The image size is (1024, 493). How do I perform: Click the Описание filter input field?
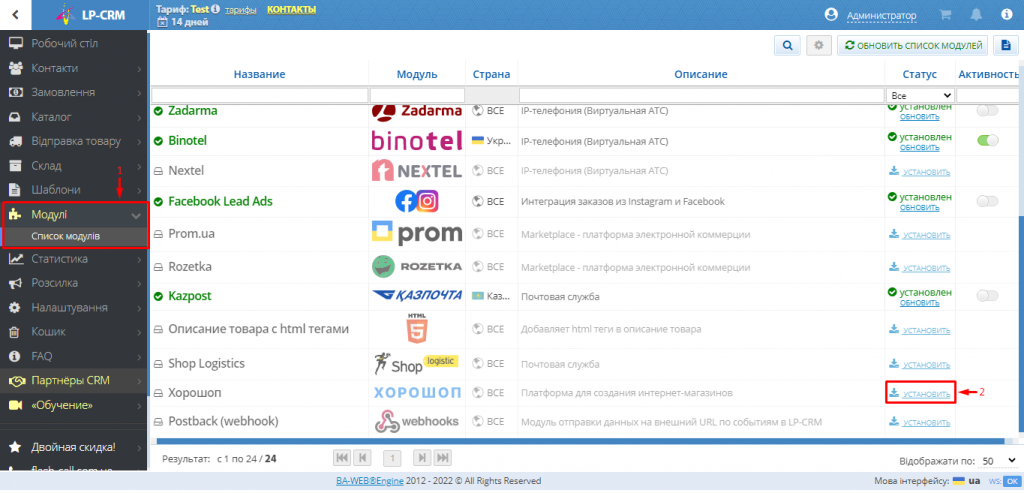click(701, 95)
